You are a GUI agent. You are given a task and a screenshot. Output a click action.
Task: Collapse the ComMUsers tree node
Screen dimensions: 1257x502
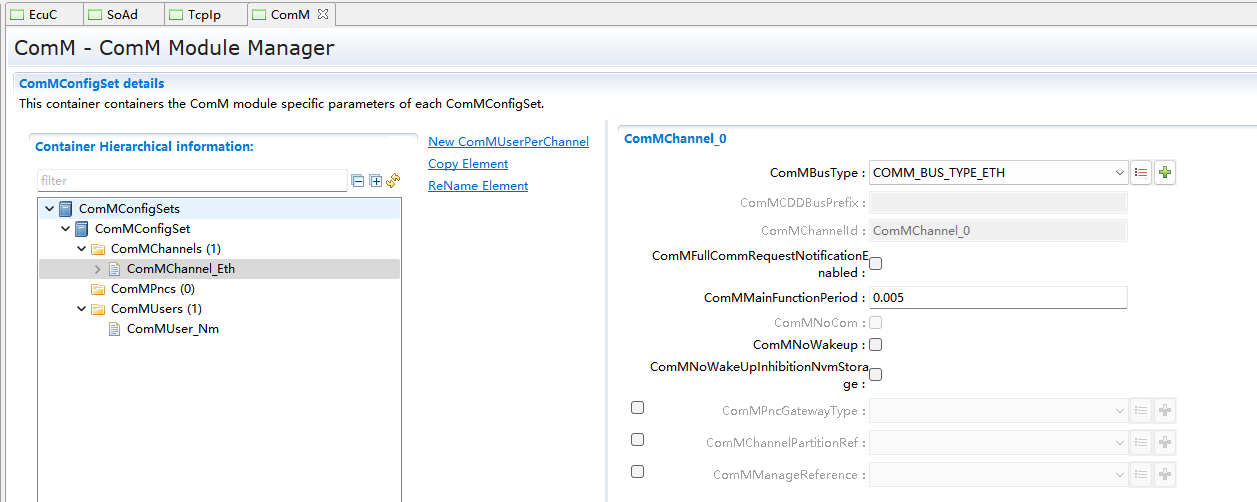click(x=81, y=309)
